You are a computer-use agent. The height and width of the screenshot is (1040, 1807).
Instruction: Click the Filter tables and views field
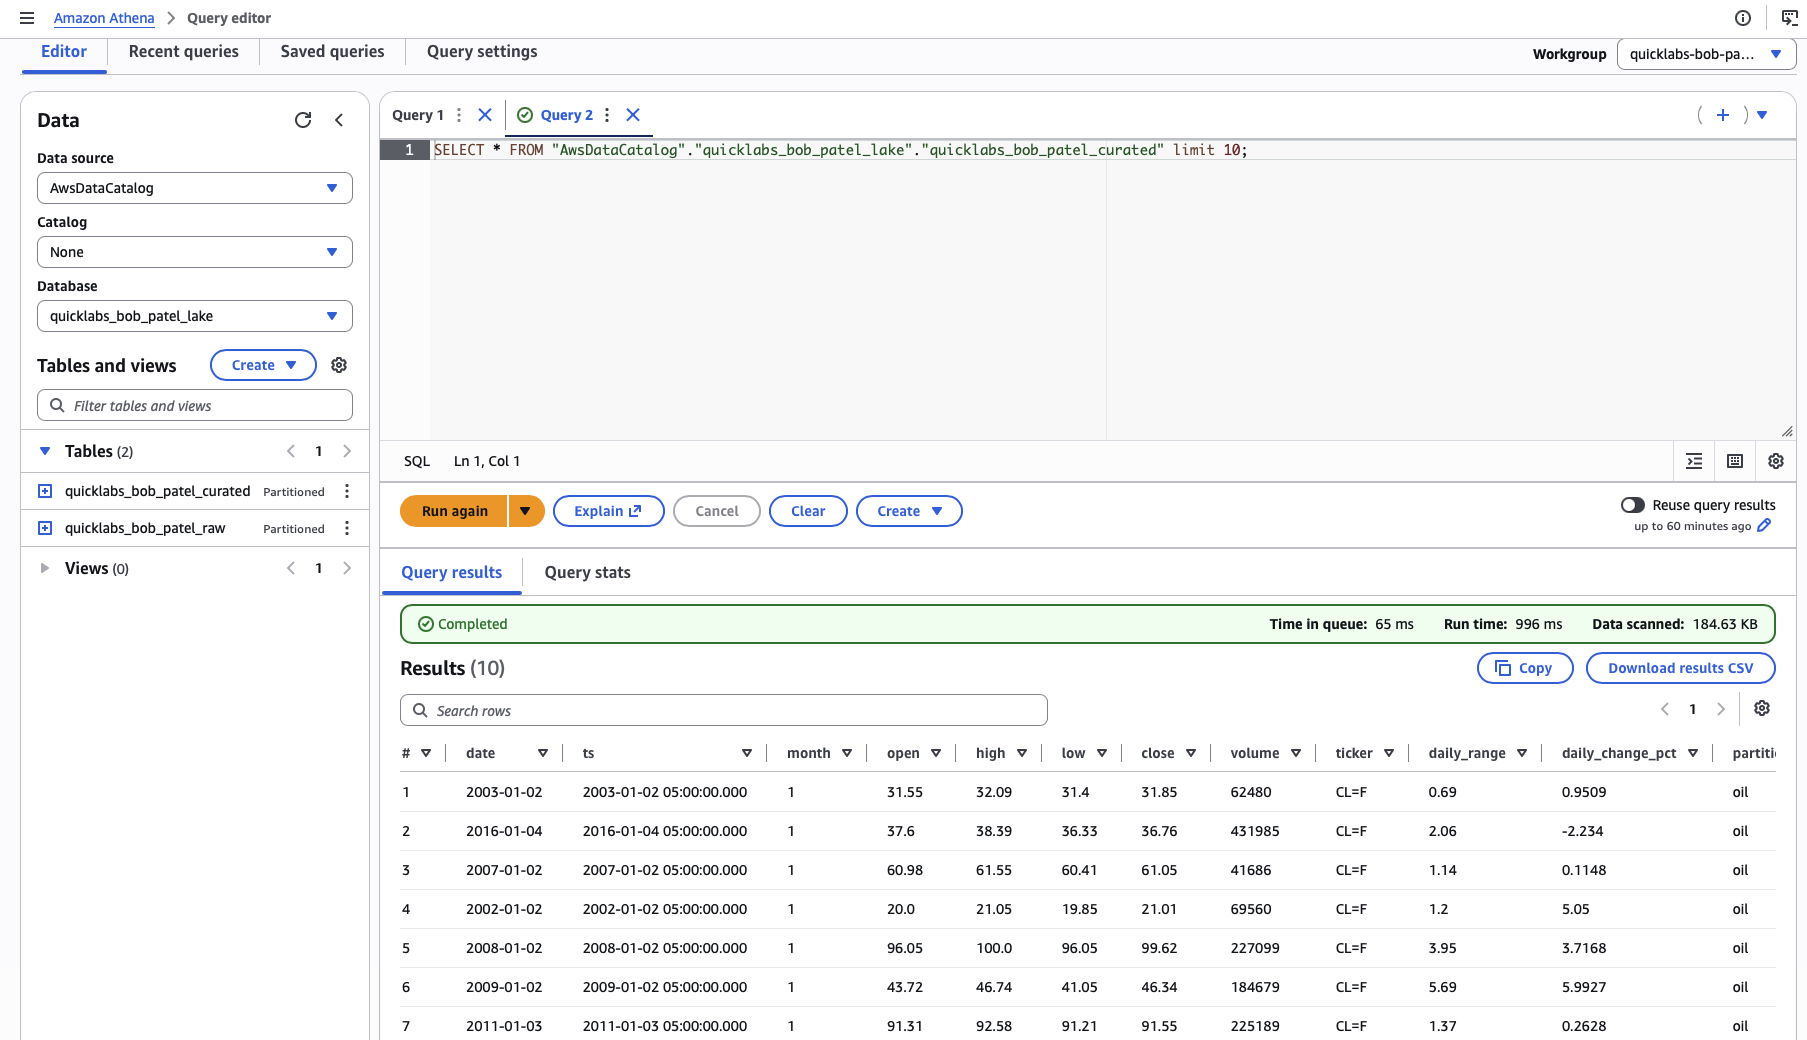pos(195,406)
